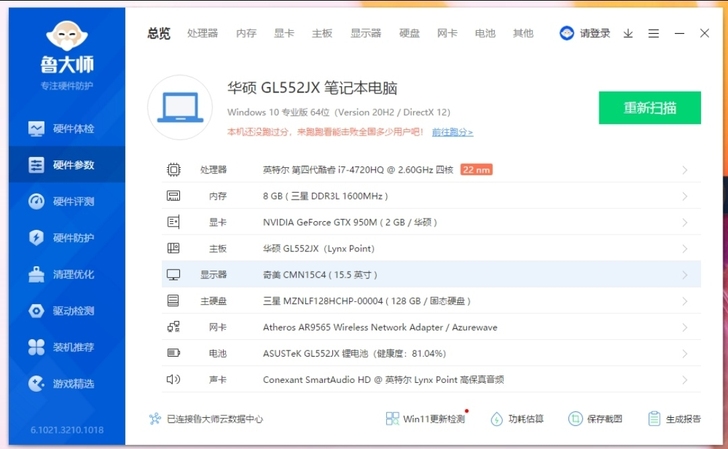This screenshot has width=728, height=449.
Task: Click the Win11更新检测 windows icon
Action: click(392, 419)
